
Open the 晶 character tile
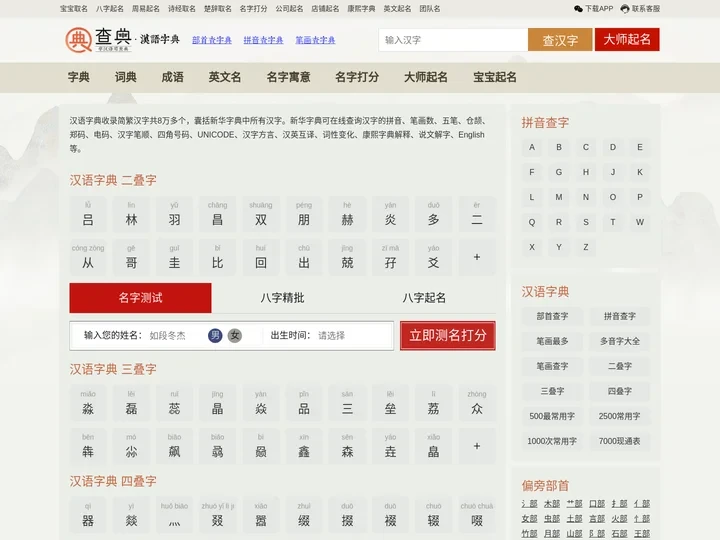(x=218, y=403)
